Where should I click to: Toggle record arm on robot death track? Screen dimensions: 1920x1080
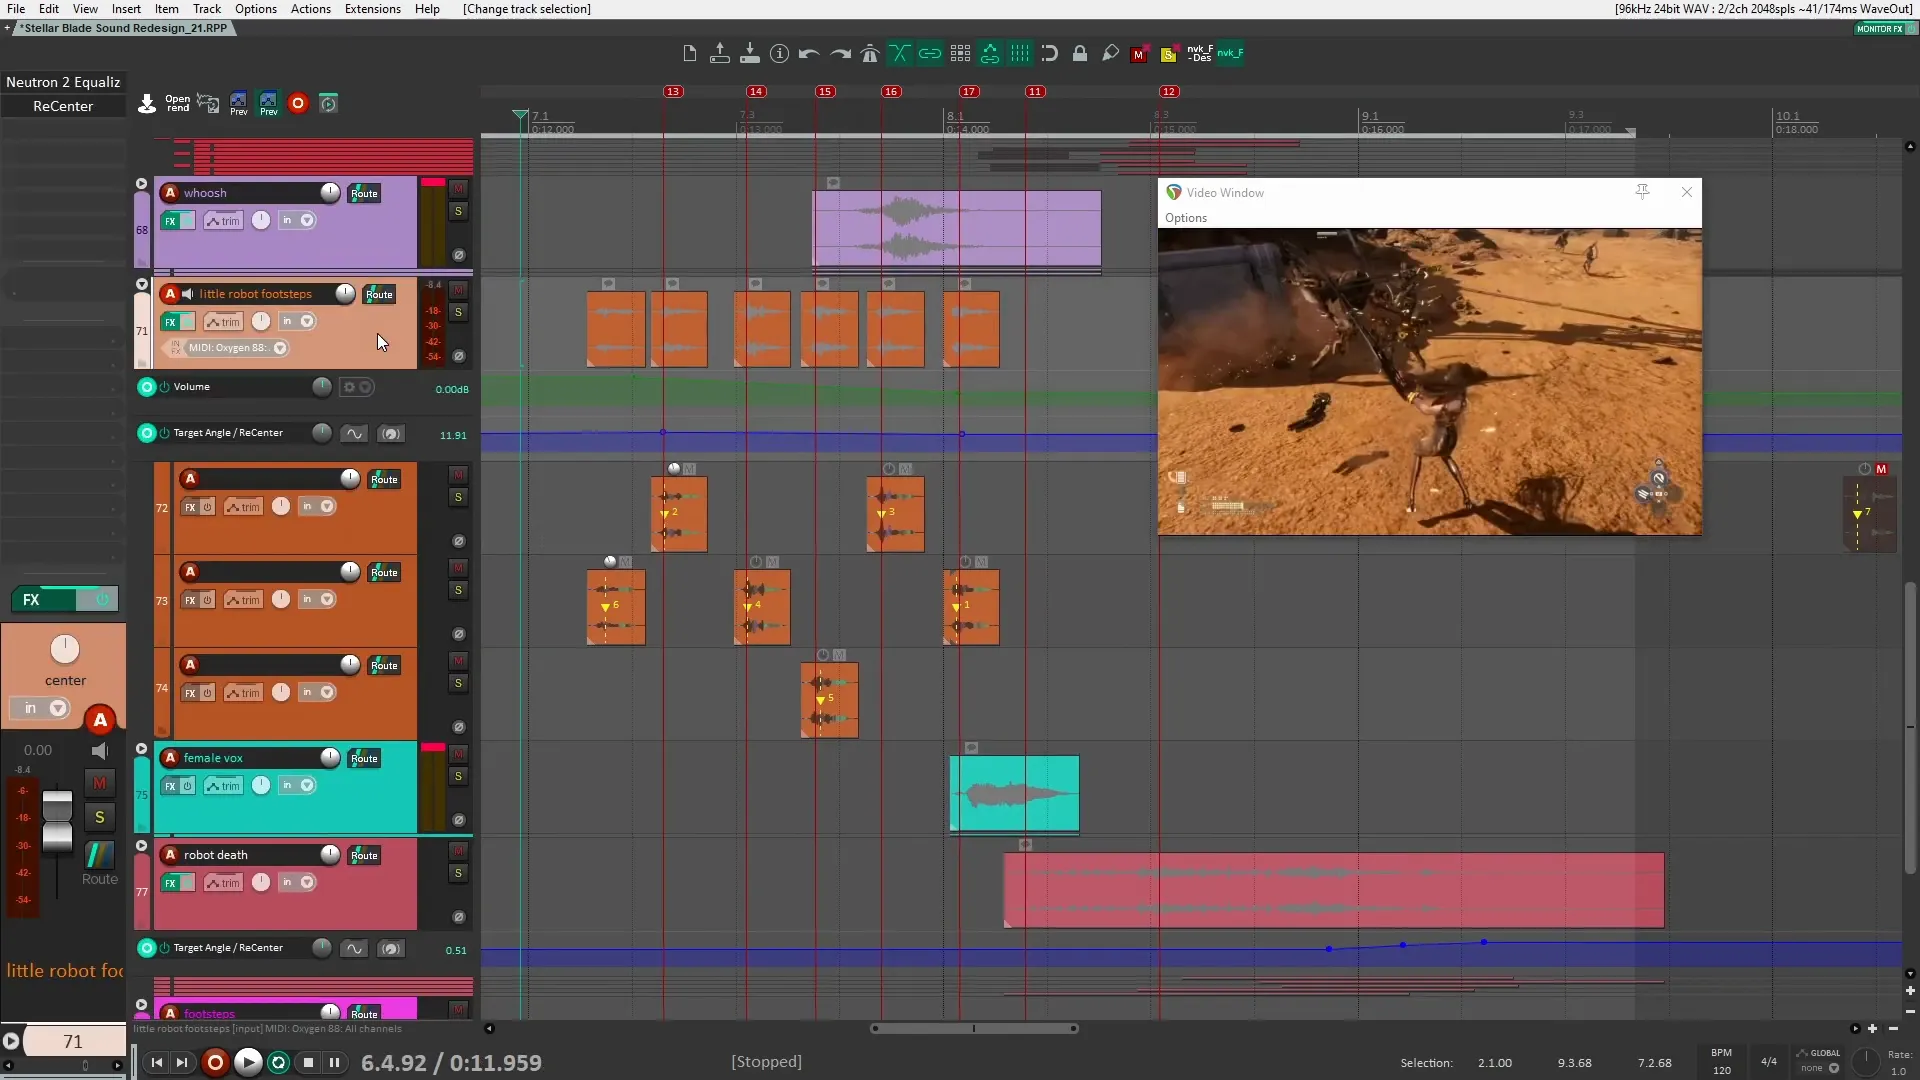point(170,855)
